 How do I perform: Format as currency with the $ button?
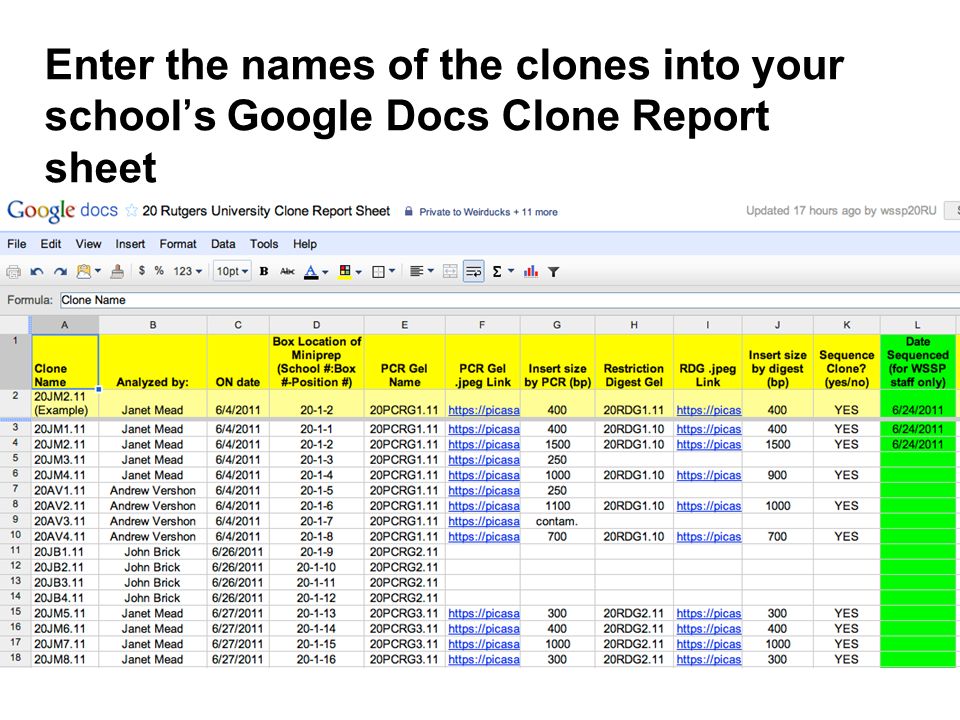[142, 270]
